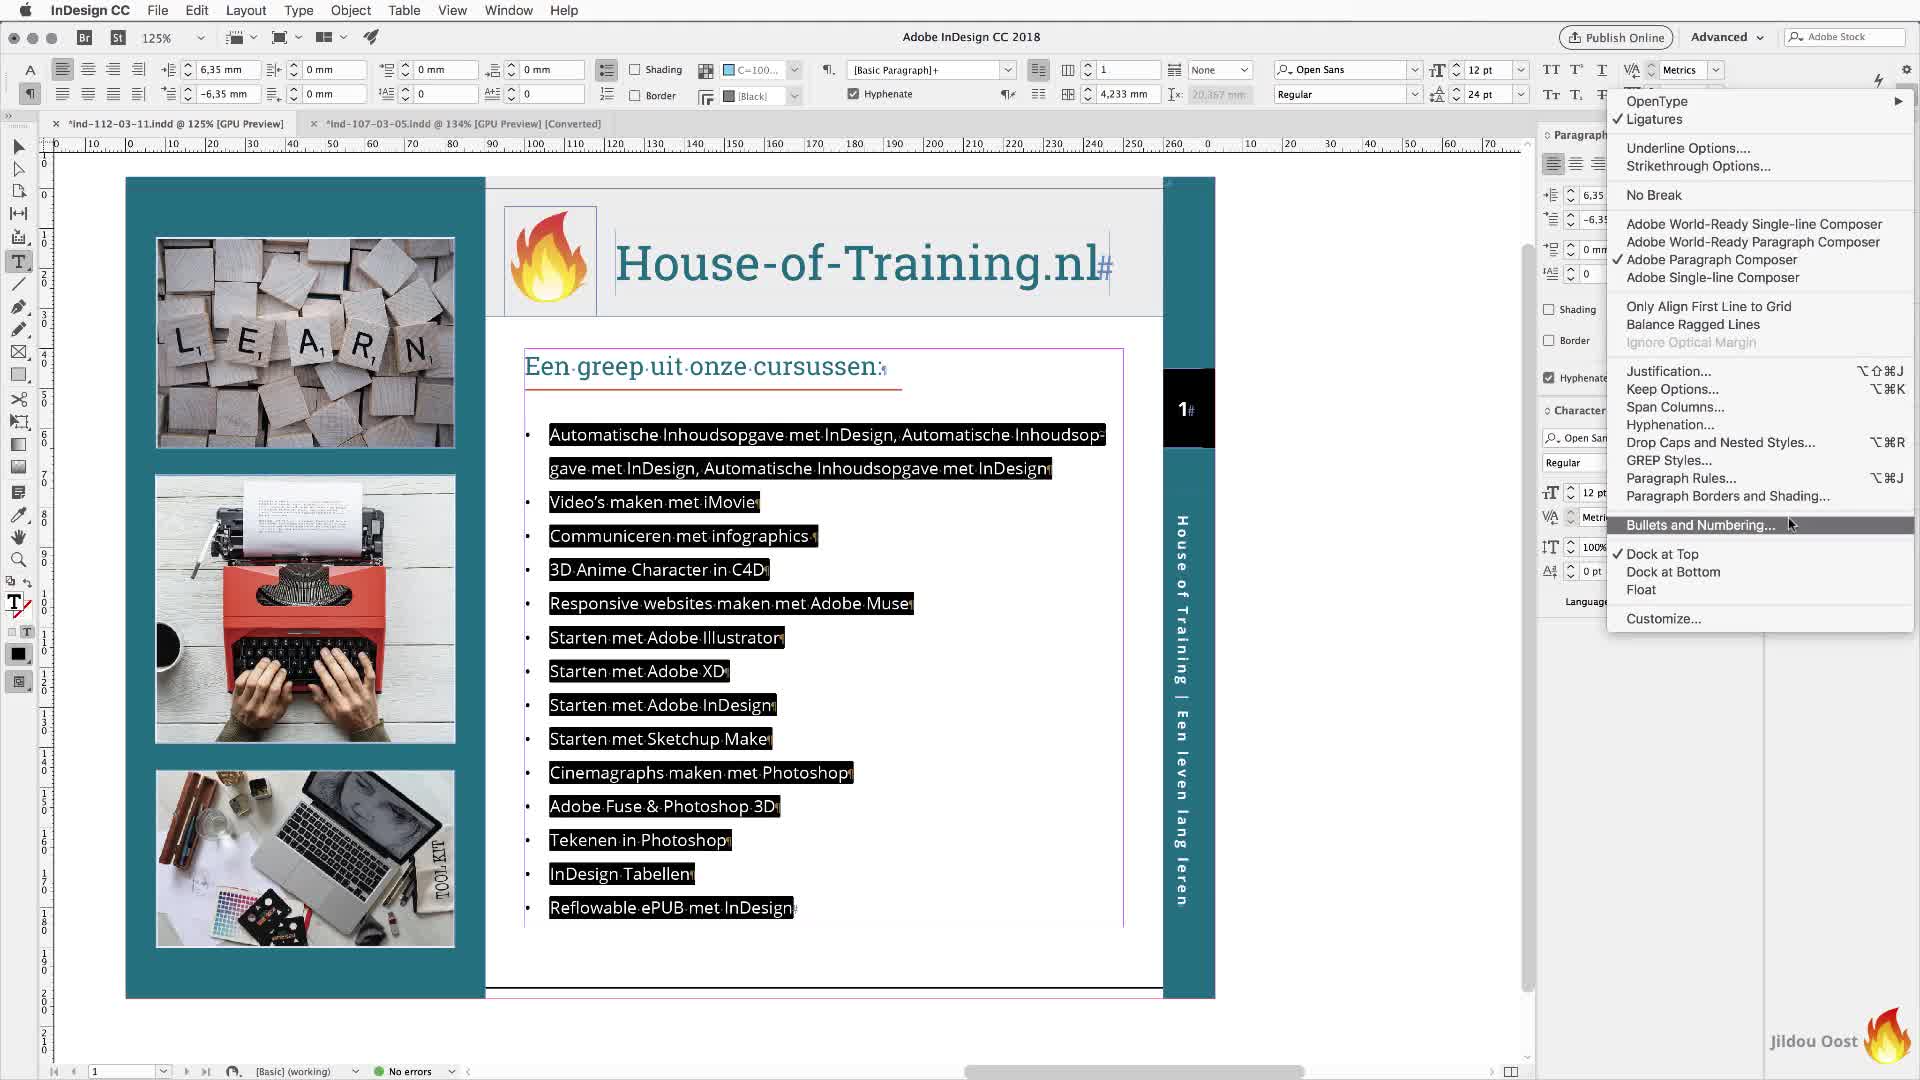
Task: Open the 12 pt font size dropdown
Action: (1520, 70)
